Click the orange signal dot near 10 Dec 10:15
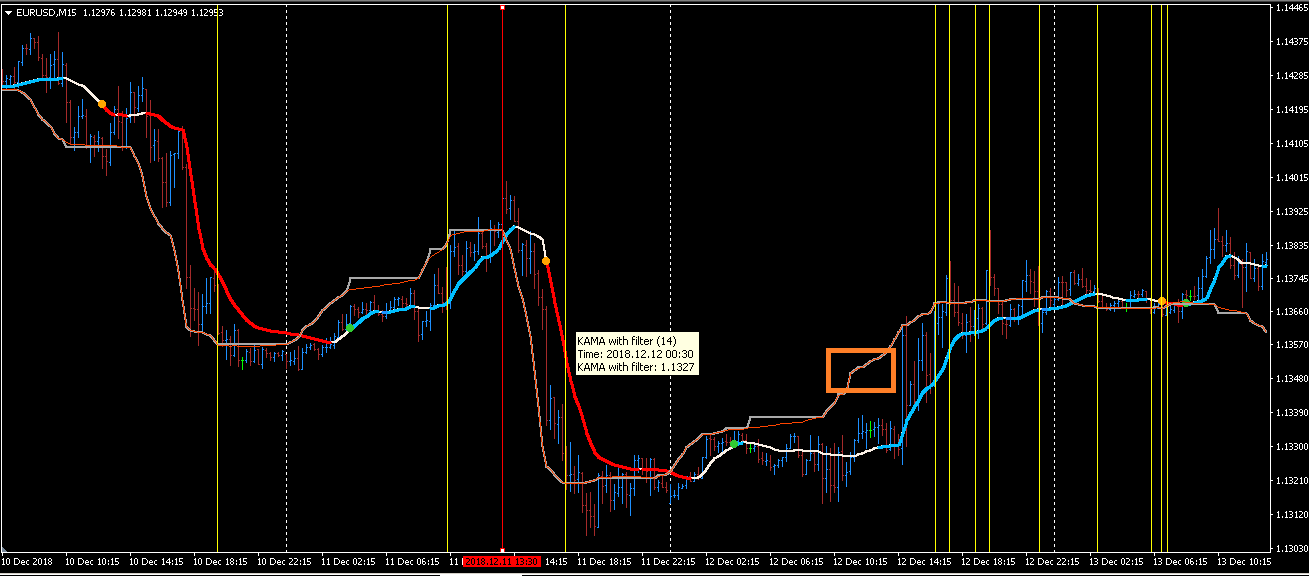Image resolution: width=1309 pixels, height=576 pixels. click(x=102, y=103)
